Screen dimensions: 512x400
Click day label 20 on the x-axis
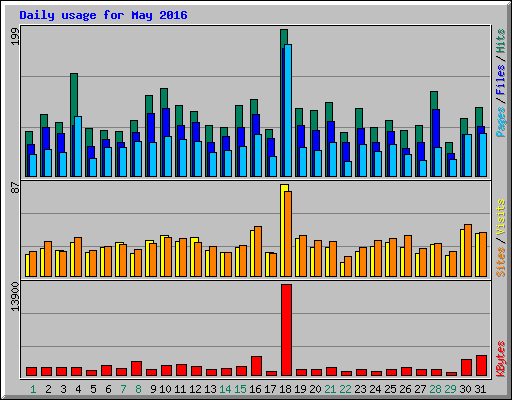pos(315,389)
